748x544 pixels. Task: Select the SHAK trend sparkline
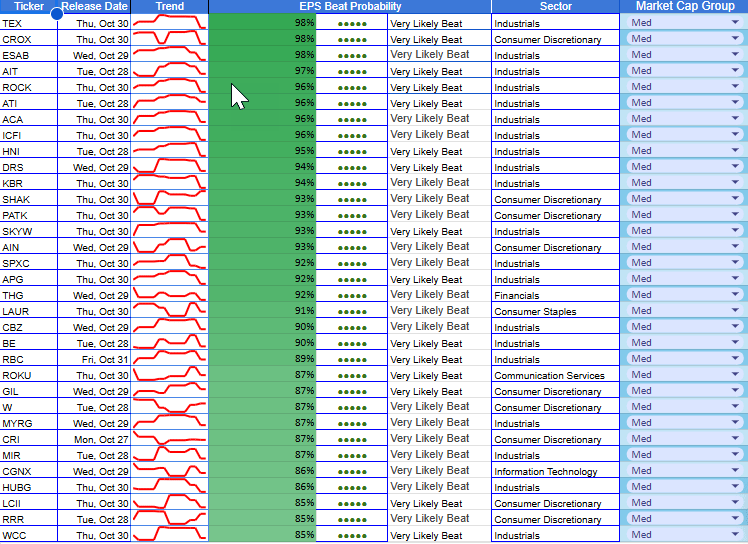coord(170,198)
